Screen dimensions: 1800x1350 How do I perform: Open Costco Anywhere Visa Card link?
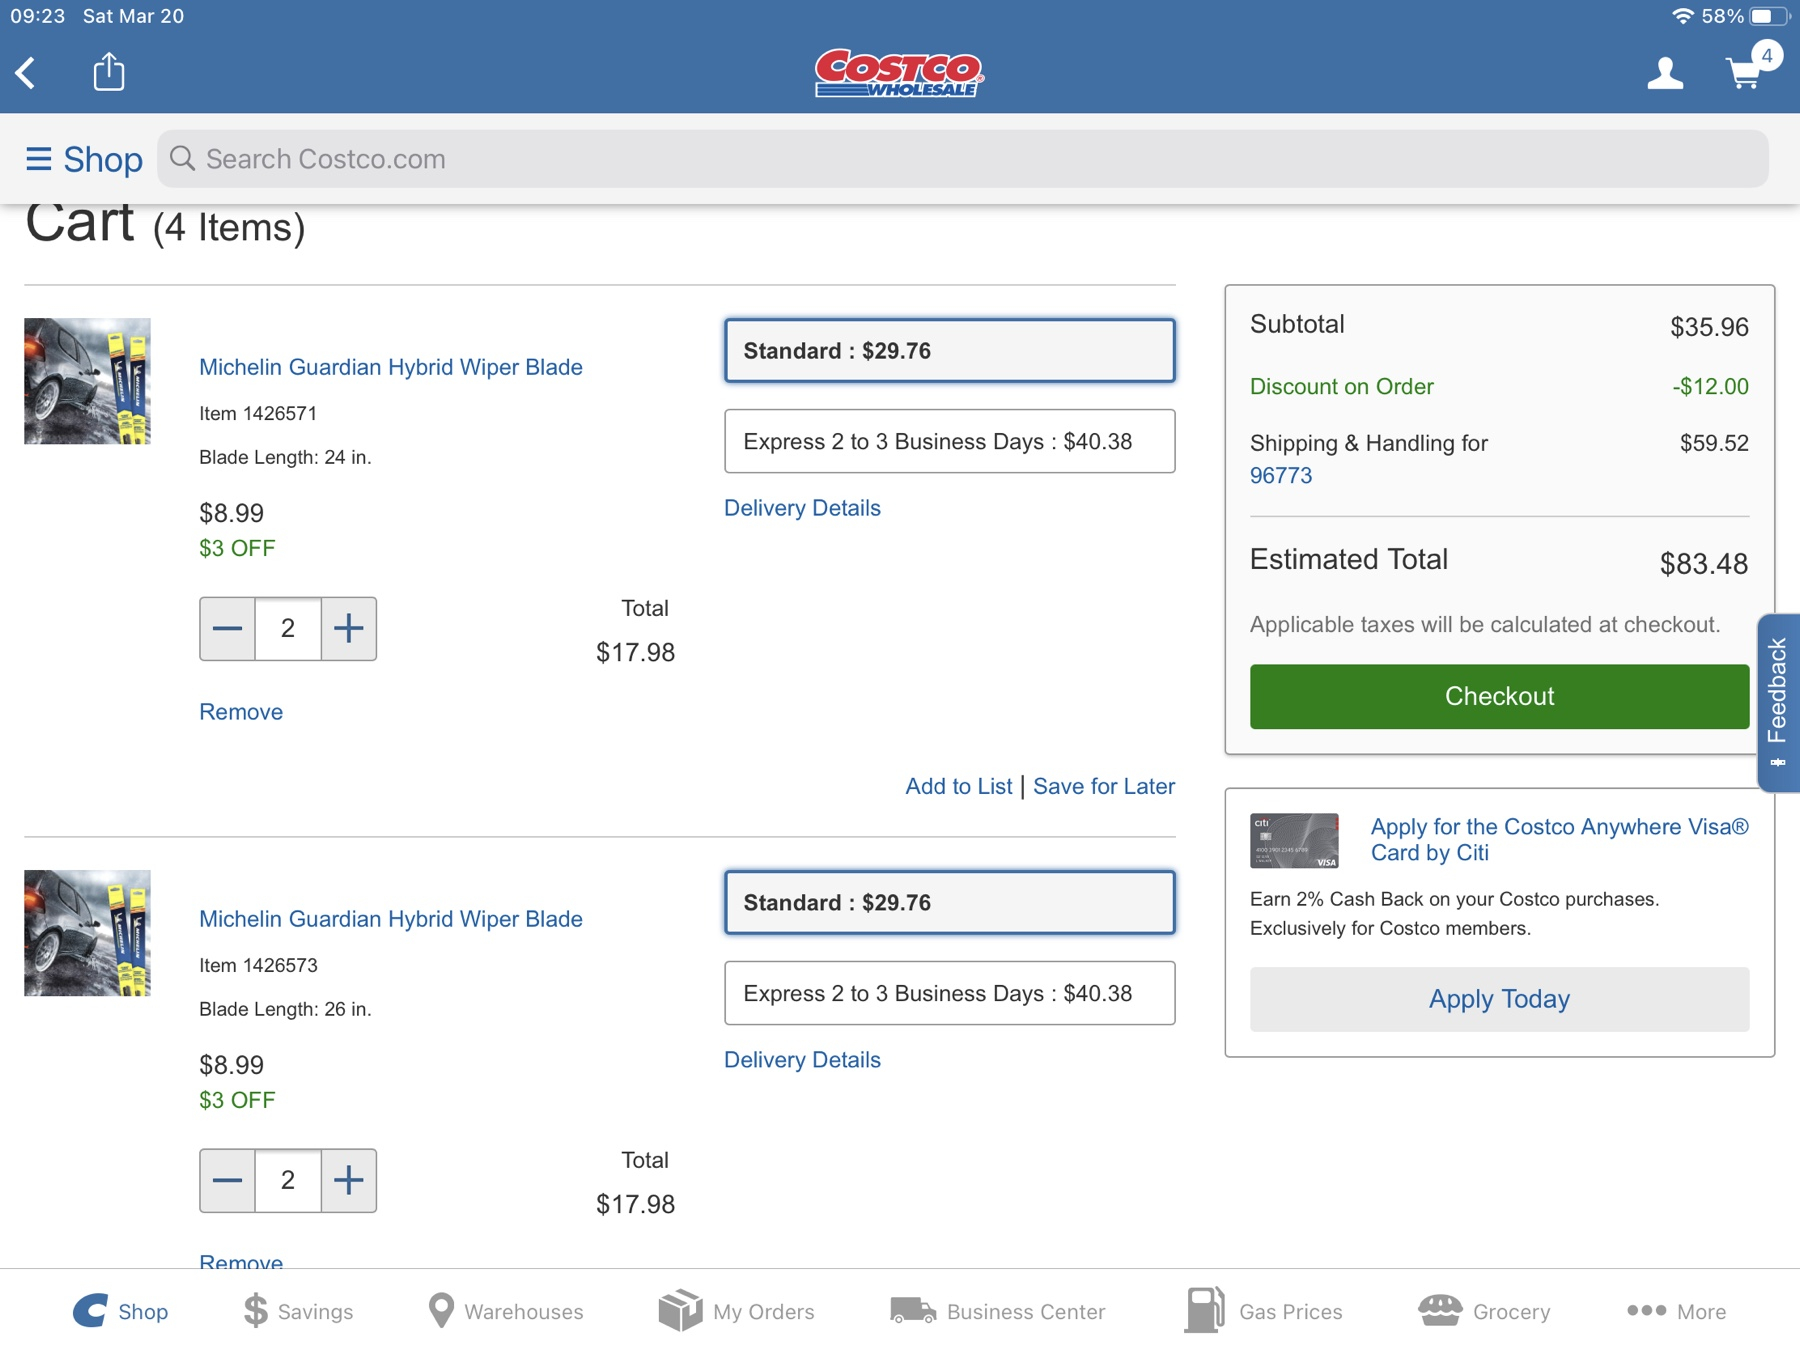[1559, 840]
